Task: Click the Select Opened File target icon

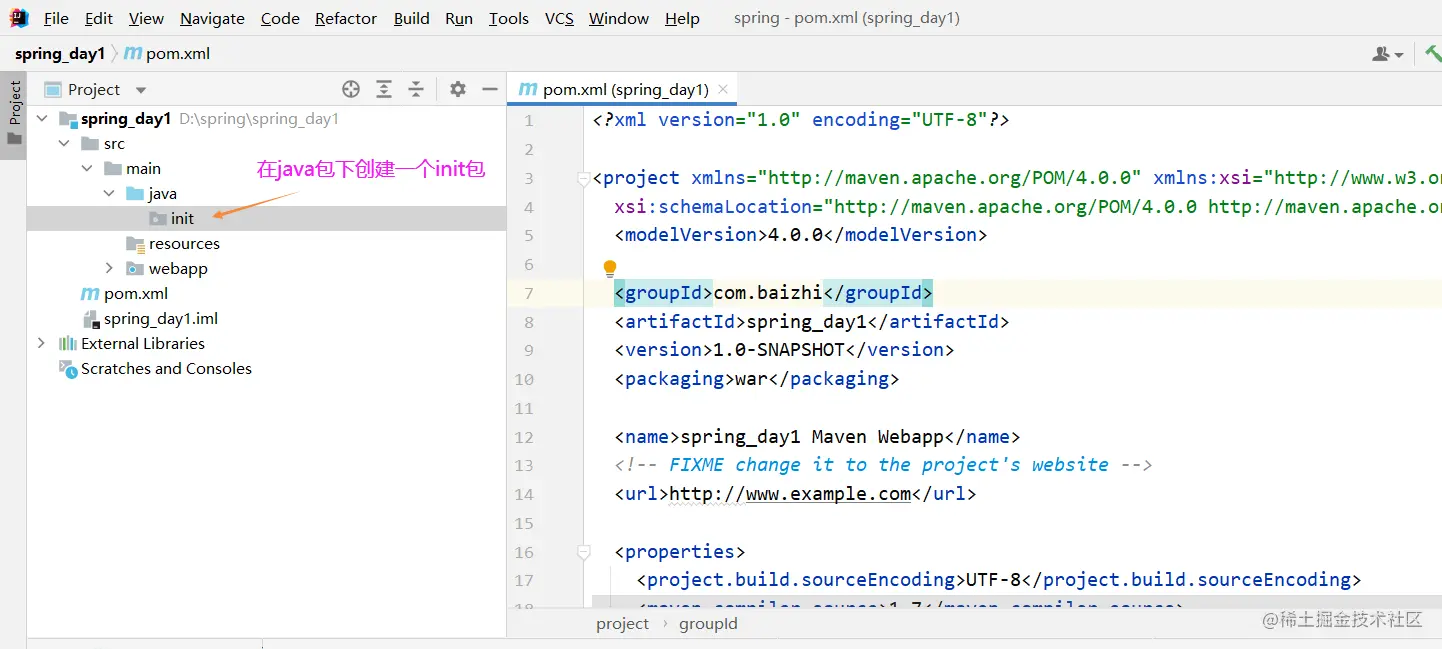Action: (x=351, y=89)
